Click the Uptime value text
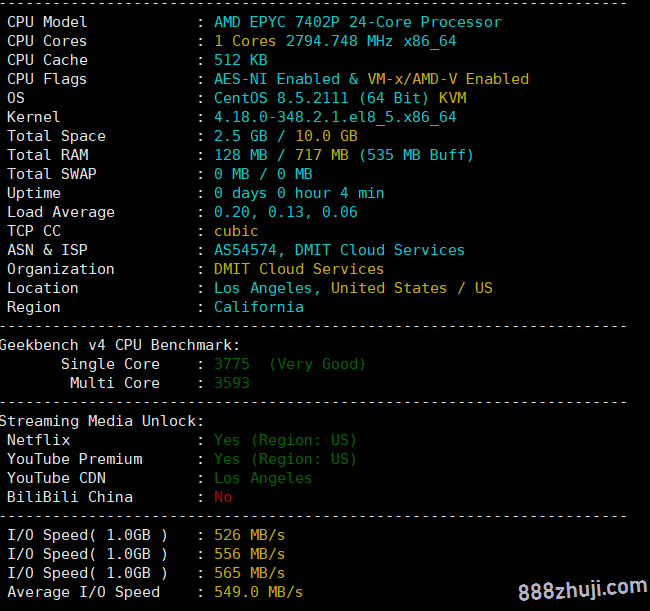The width and height of the screenshot is (650, 611). point(298,193)
